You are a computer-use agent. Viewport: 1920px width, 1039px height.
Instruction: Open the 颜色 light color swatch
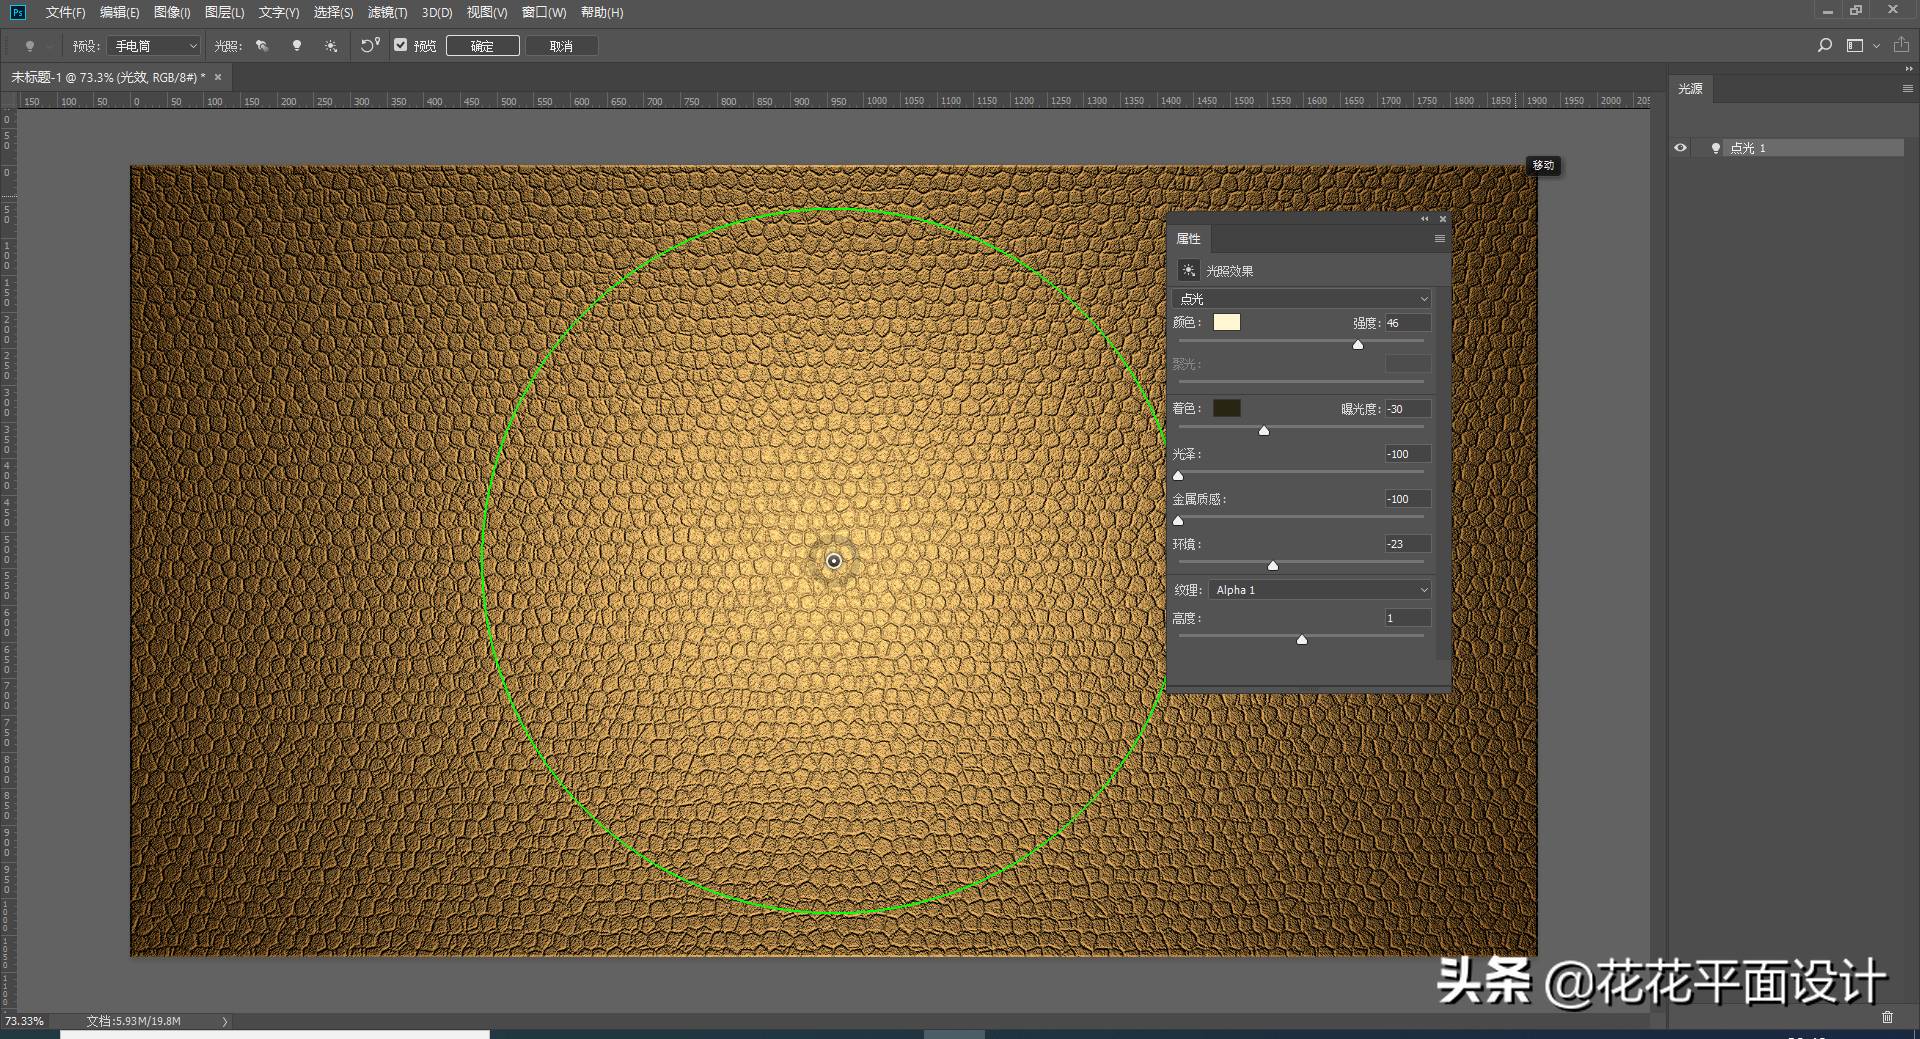click(x=1227, y=322)
